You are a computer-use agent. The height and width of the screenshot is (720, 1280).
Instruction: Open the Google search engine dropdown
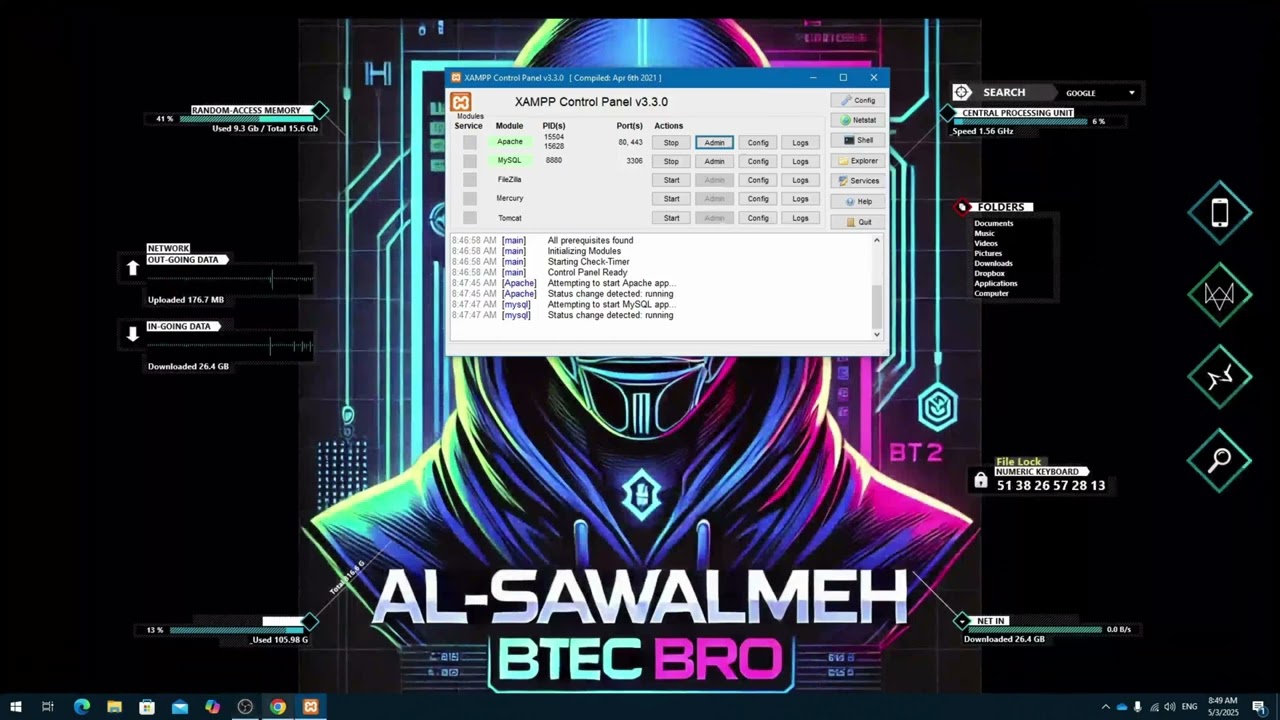point(1132,93)
